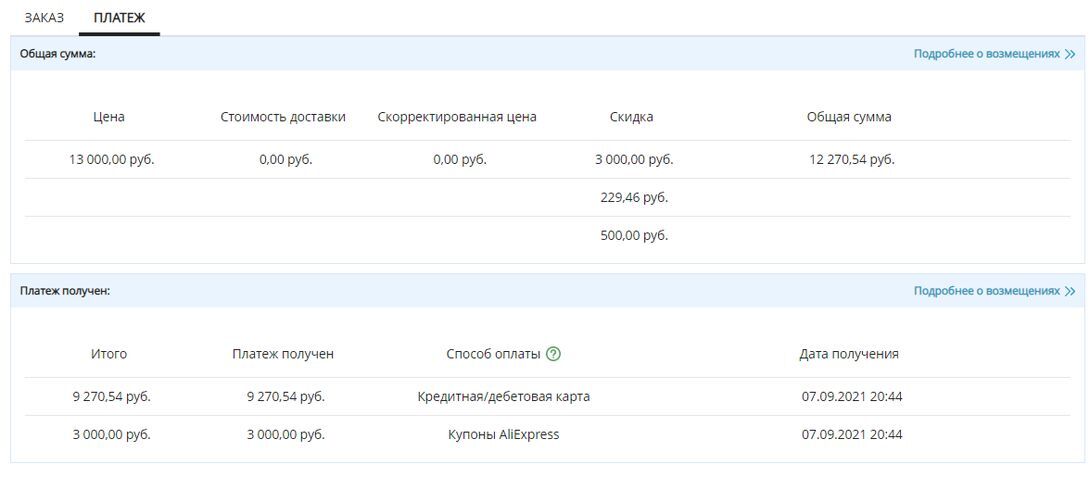Click the Способ оплаты column label
The width and height of the screenshot is (1090, 477).
(493, 354)
